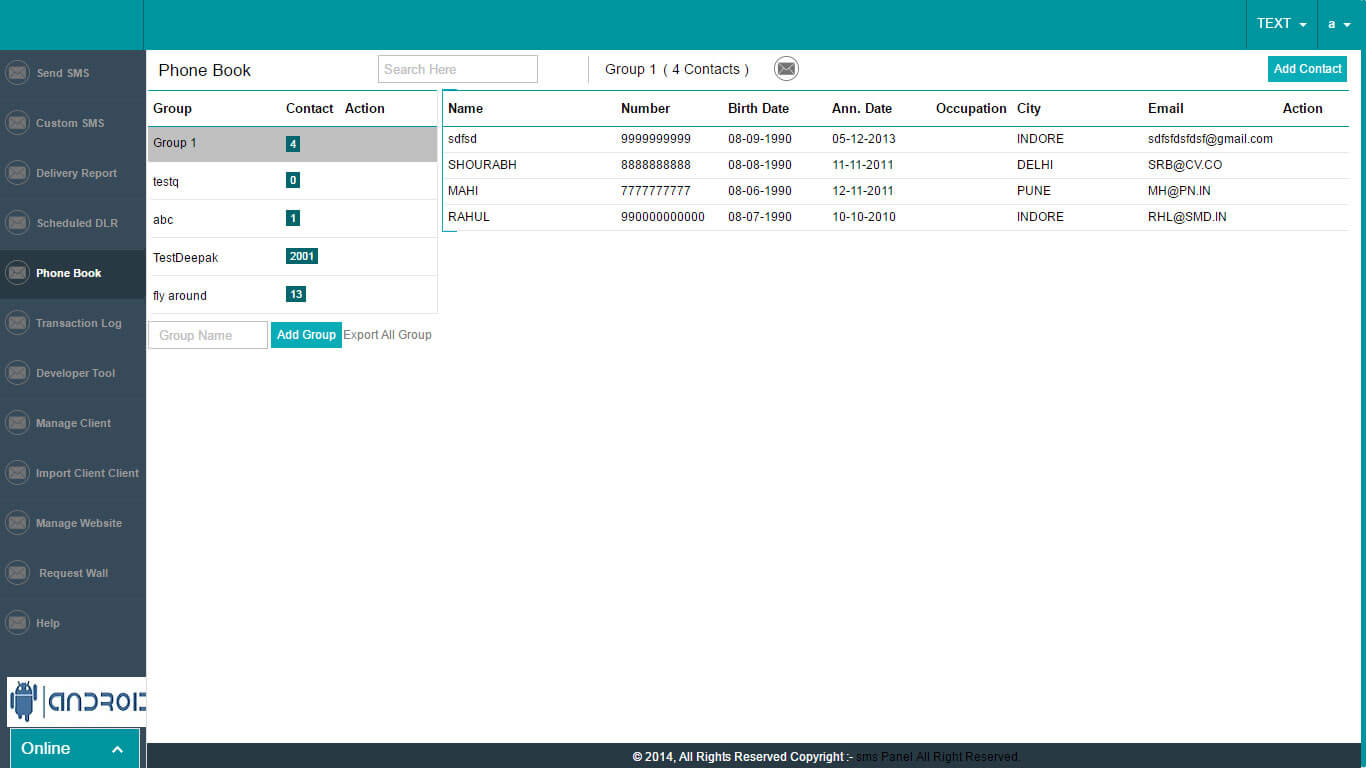The width and height of the screenshot is (1366, 768).
Task: Focus the Group Name text field
Action: [208, 335]
